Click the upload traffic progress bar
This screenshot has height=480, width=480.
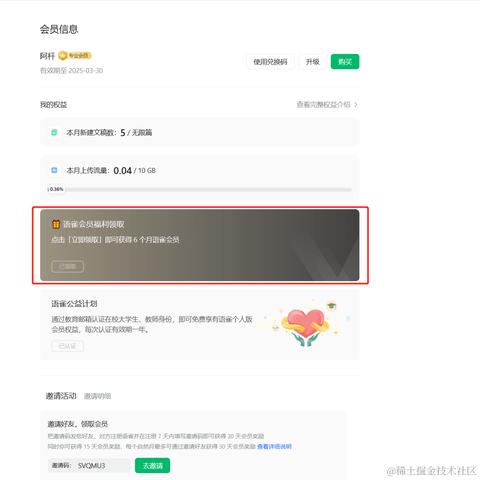[199, 189]
